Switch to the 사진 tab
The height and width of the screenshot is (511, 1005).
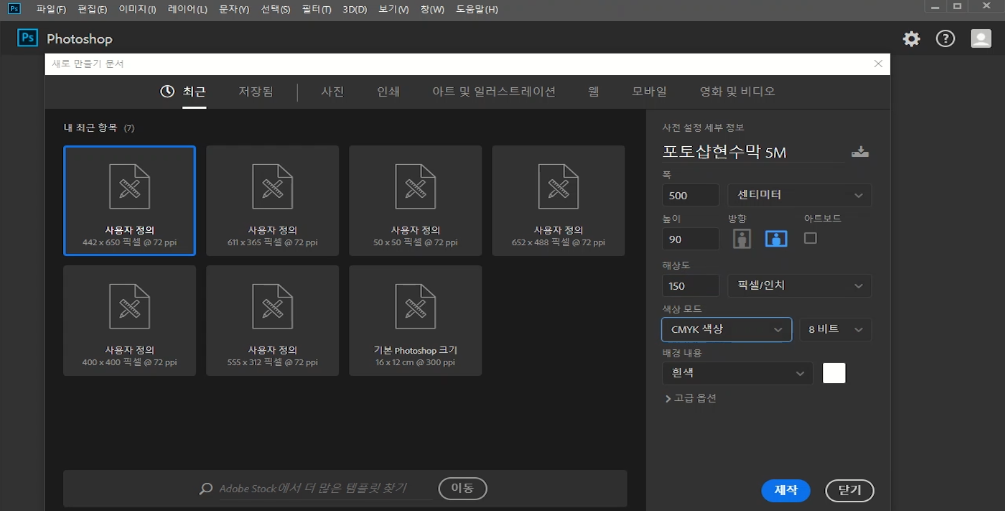tap(333, 92)
